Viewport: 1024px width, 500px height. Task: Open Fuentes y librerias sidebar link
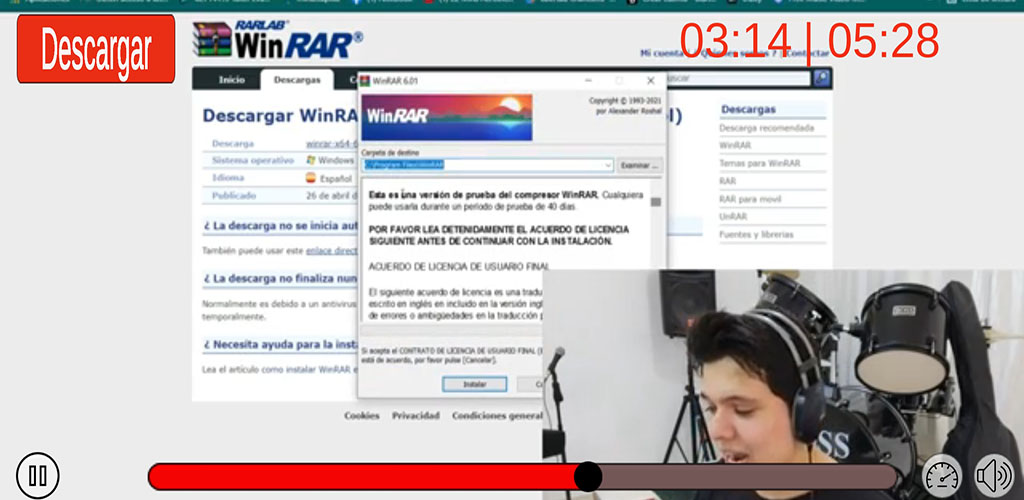(x=756, y=234)
